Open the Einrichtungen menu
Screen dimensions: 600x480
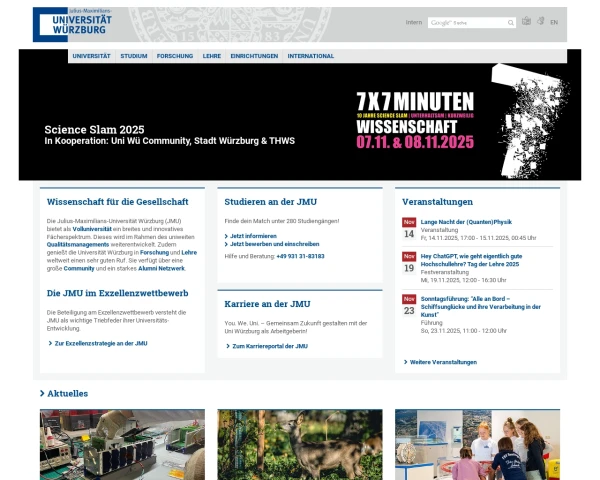tap(254, 56)
